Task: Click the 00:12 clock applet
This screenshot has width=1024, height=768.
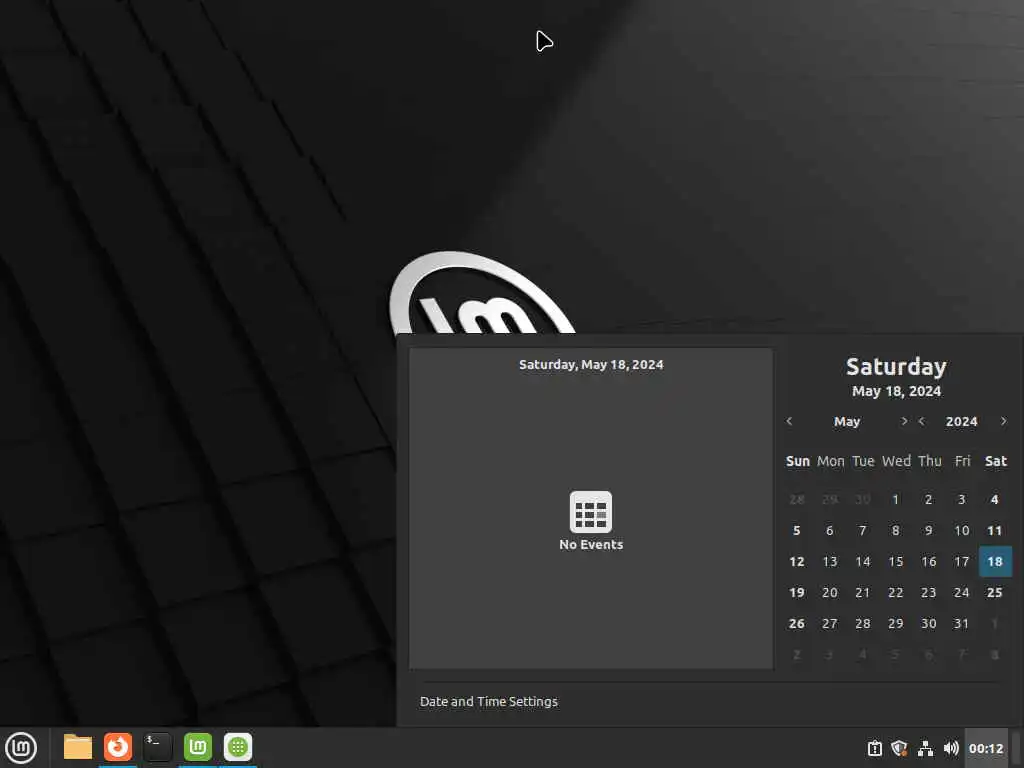Action: click(986, 748)
